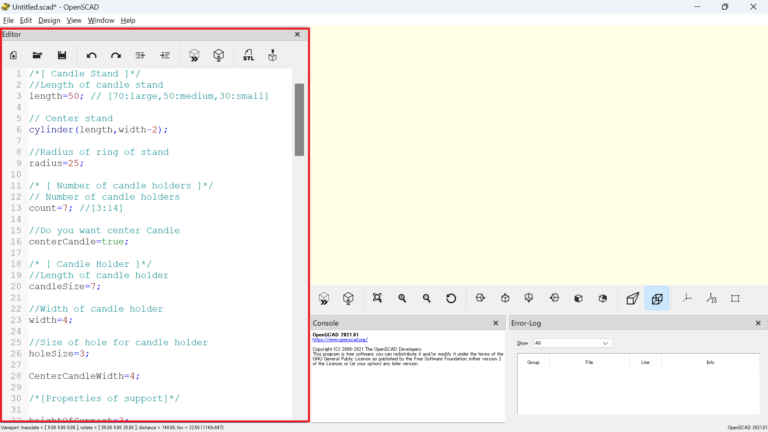Export the model as STL
Screen dimensions: 768x432
pos(248,55)
